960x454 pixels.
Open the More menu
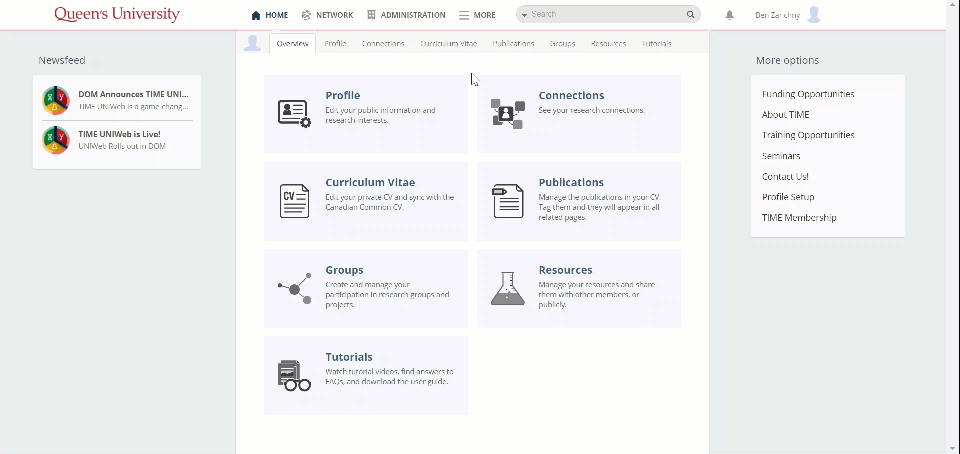[477, 15]
